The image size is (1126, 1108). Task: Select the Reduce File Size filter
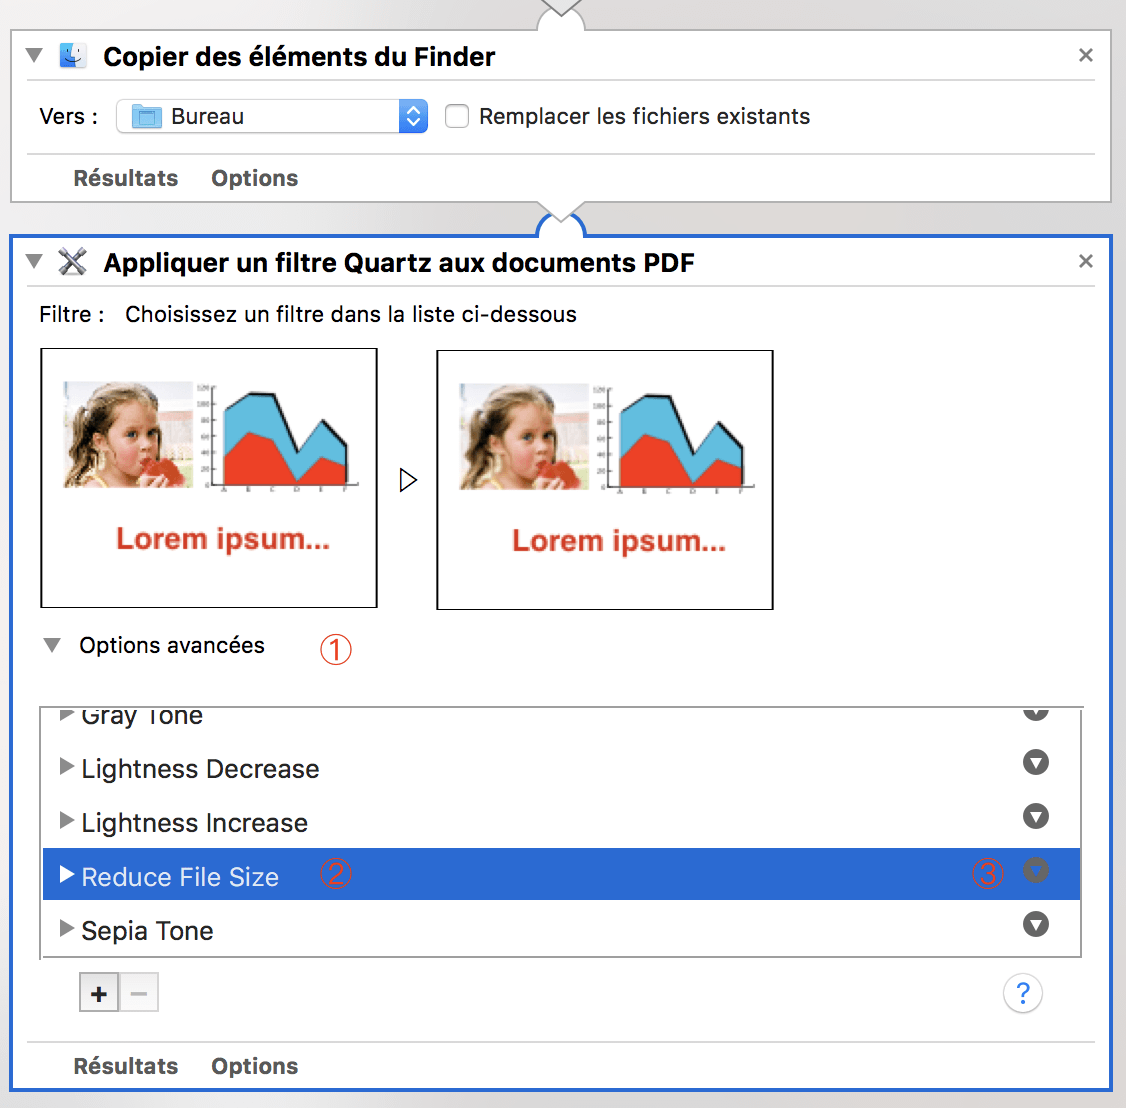[562, 874]
